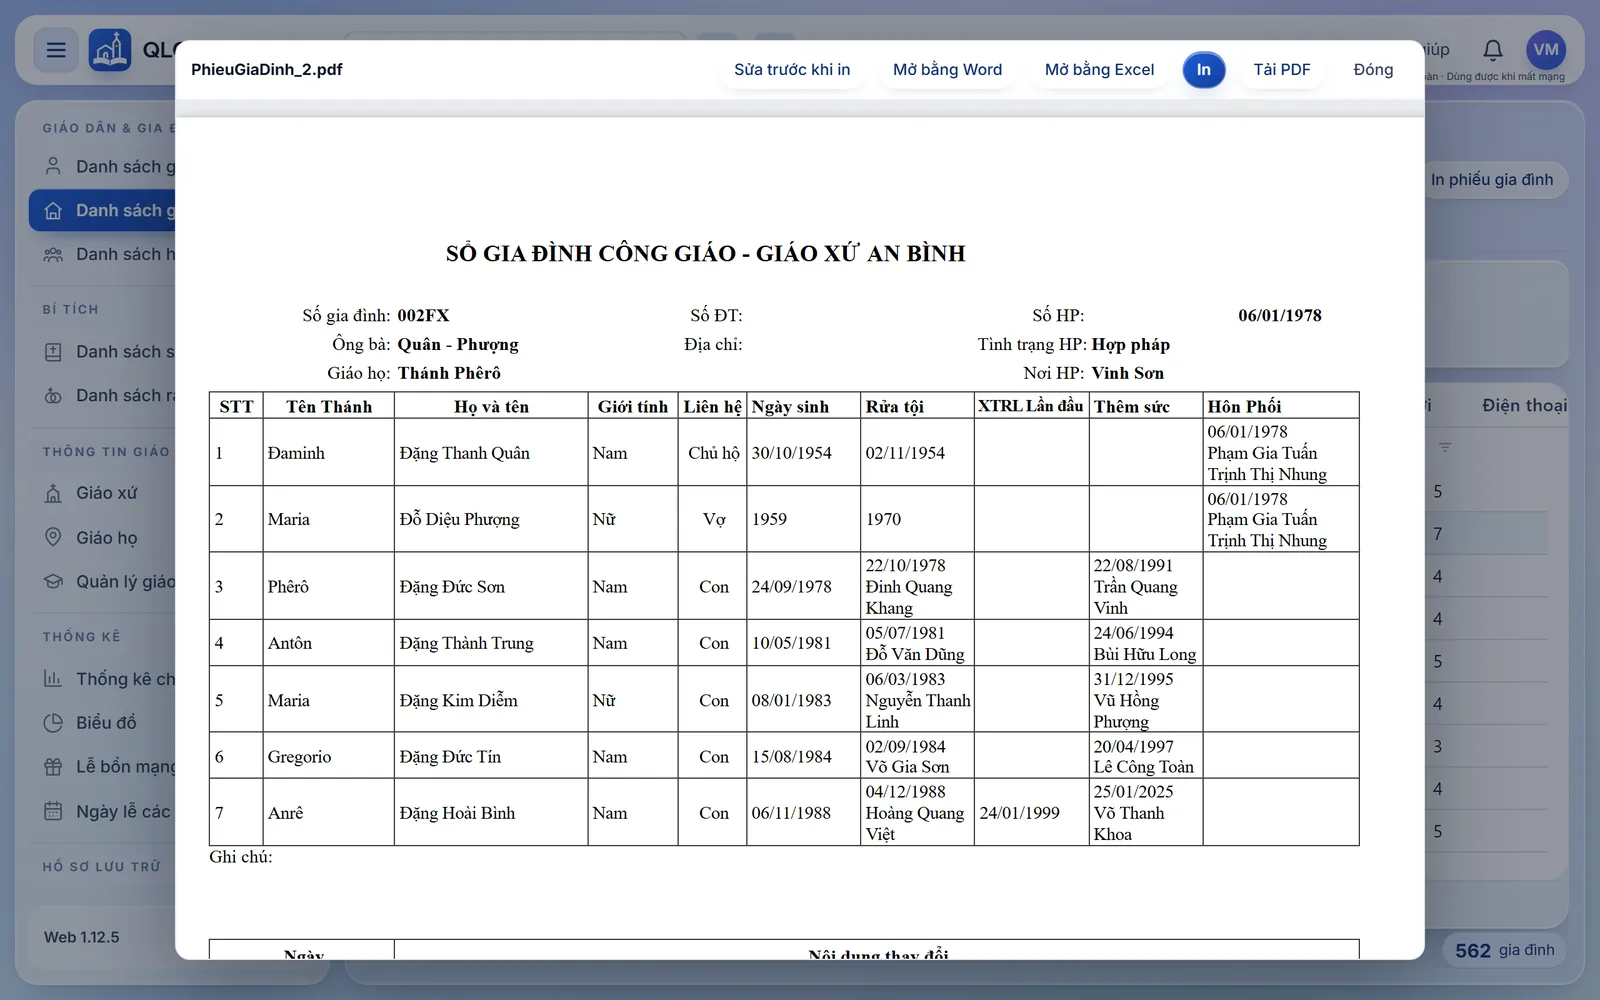Click the bar chart icon beside Thống kê

(x=53, y=679)
